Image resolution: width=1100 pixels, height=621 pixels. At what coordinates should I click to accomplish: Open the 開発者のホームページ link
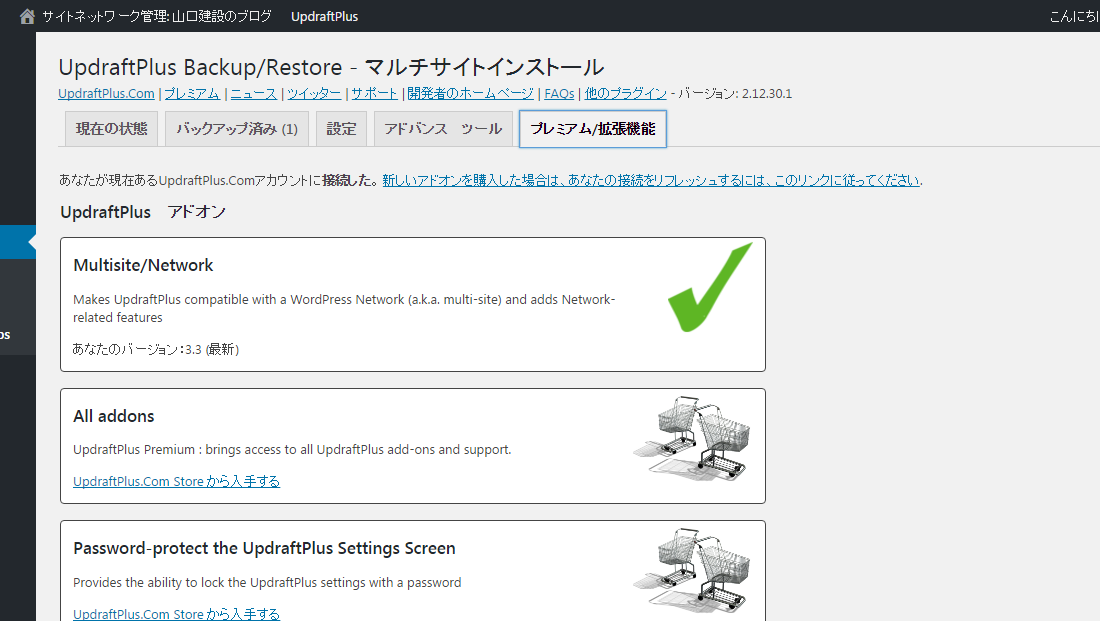click(x=470, y=94)
